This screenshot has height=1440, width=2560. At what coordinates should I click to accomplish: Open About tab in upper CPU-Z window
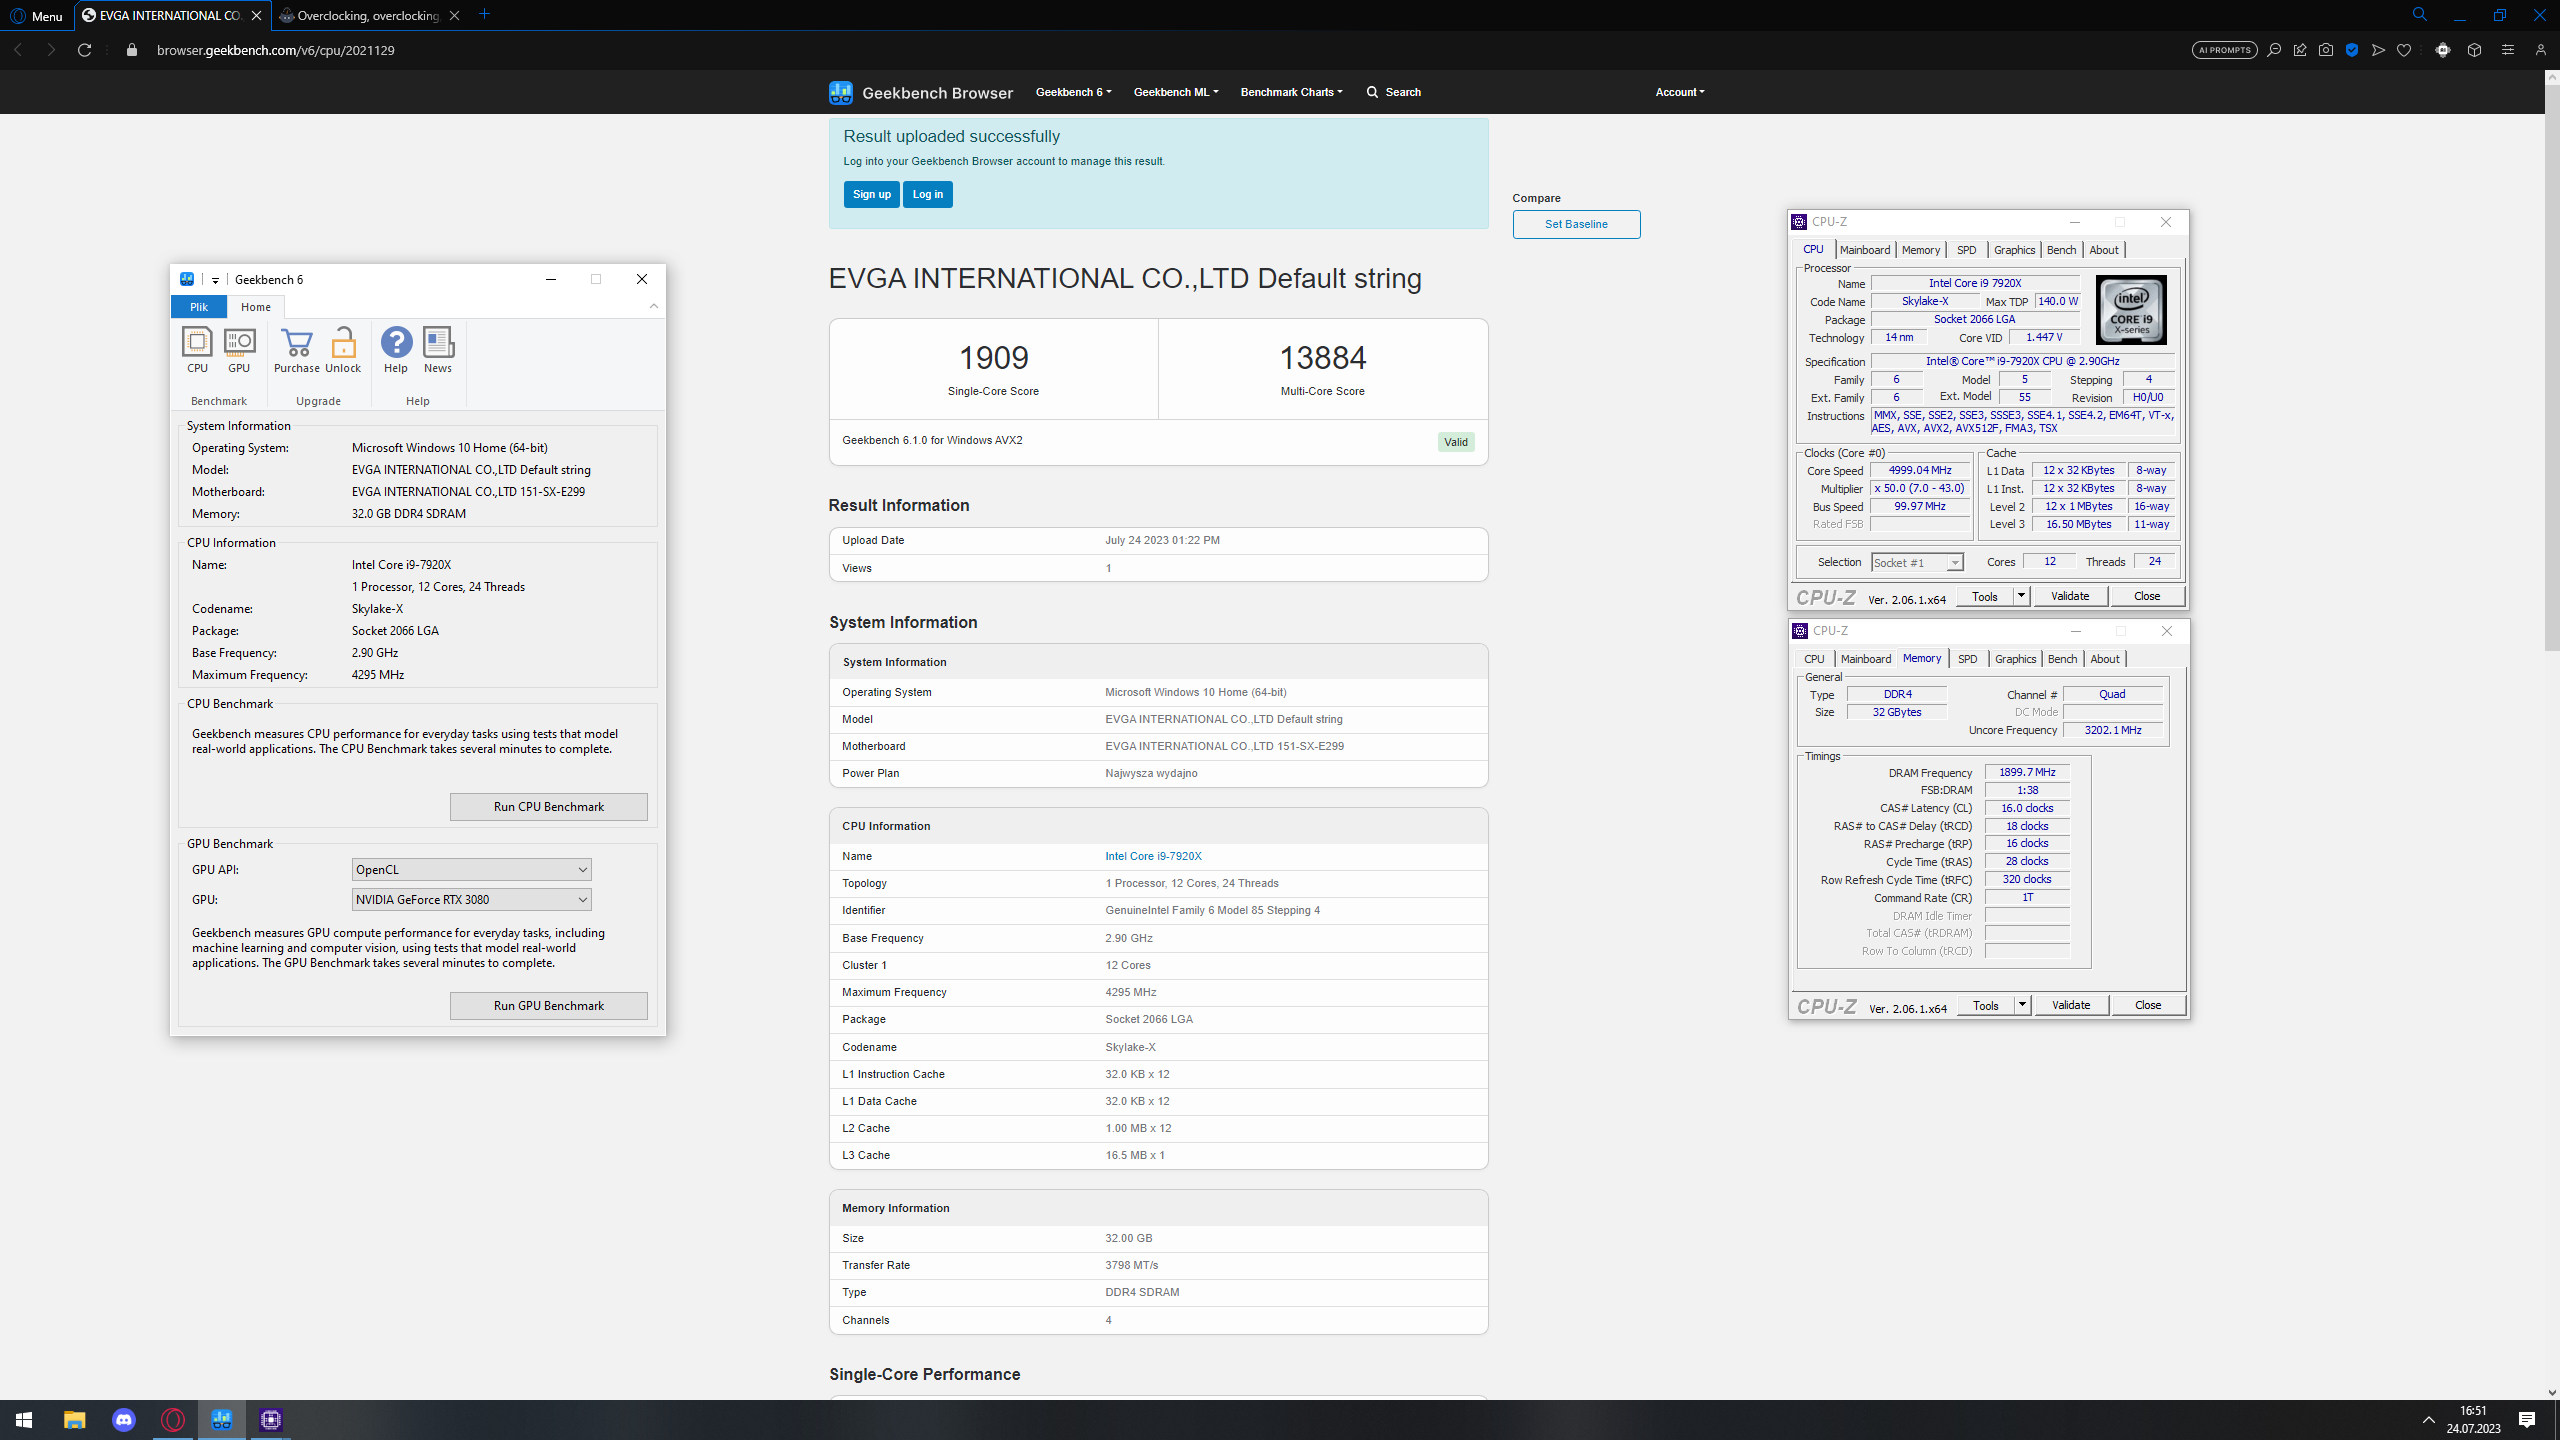[x=2103, y=250]
